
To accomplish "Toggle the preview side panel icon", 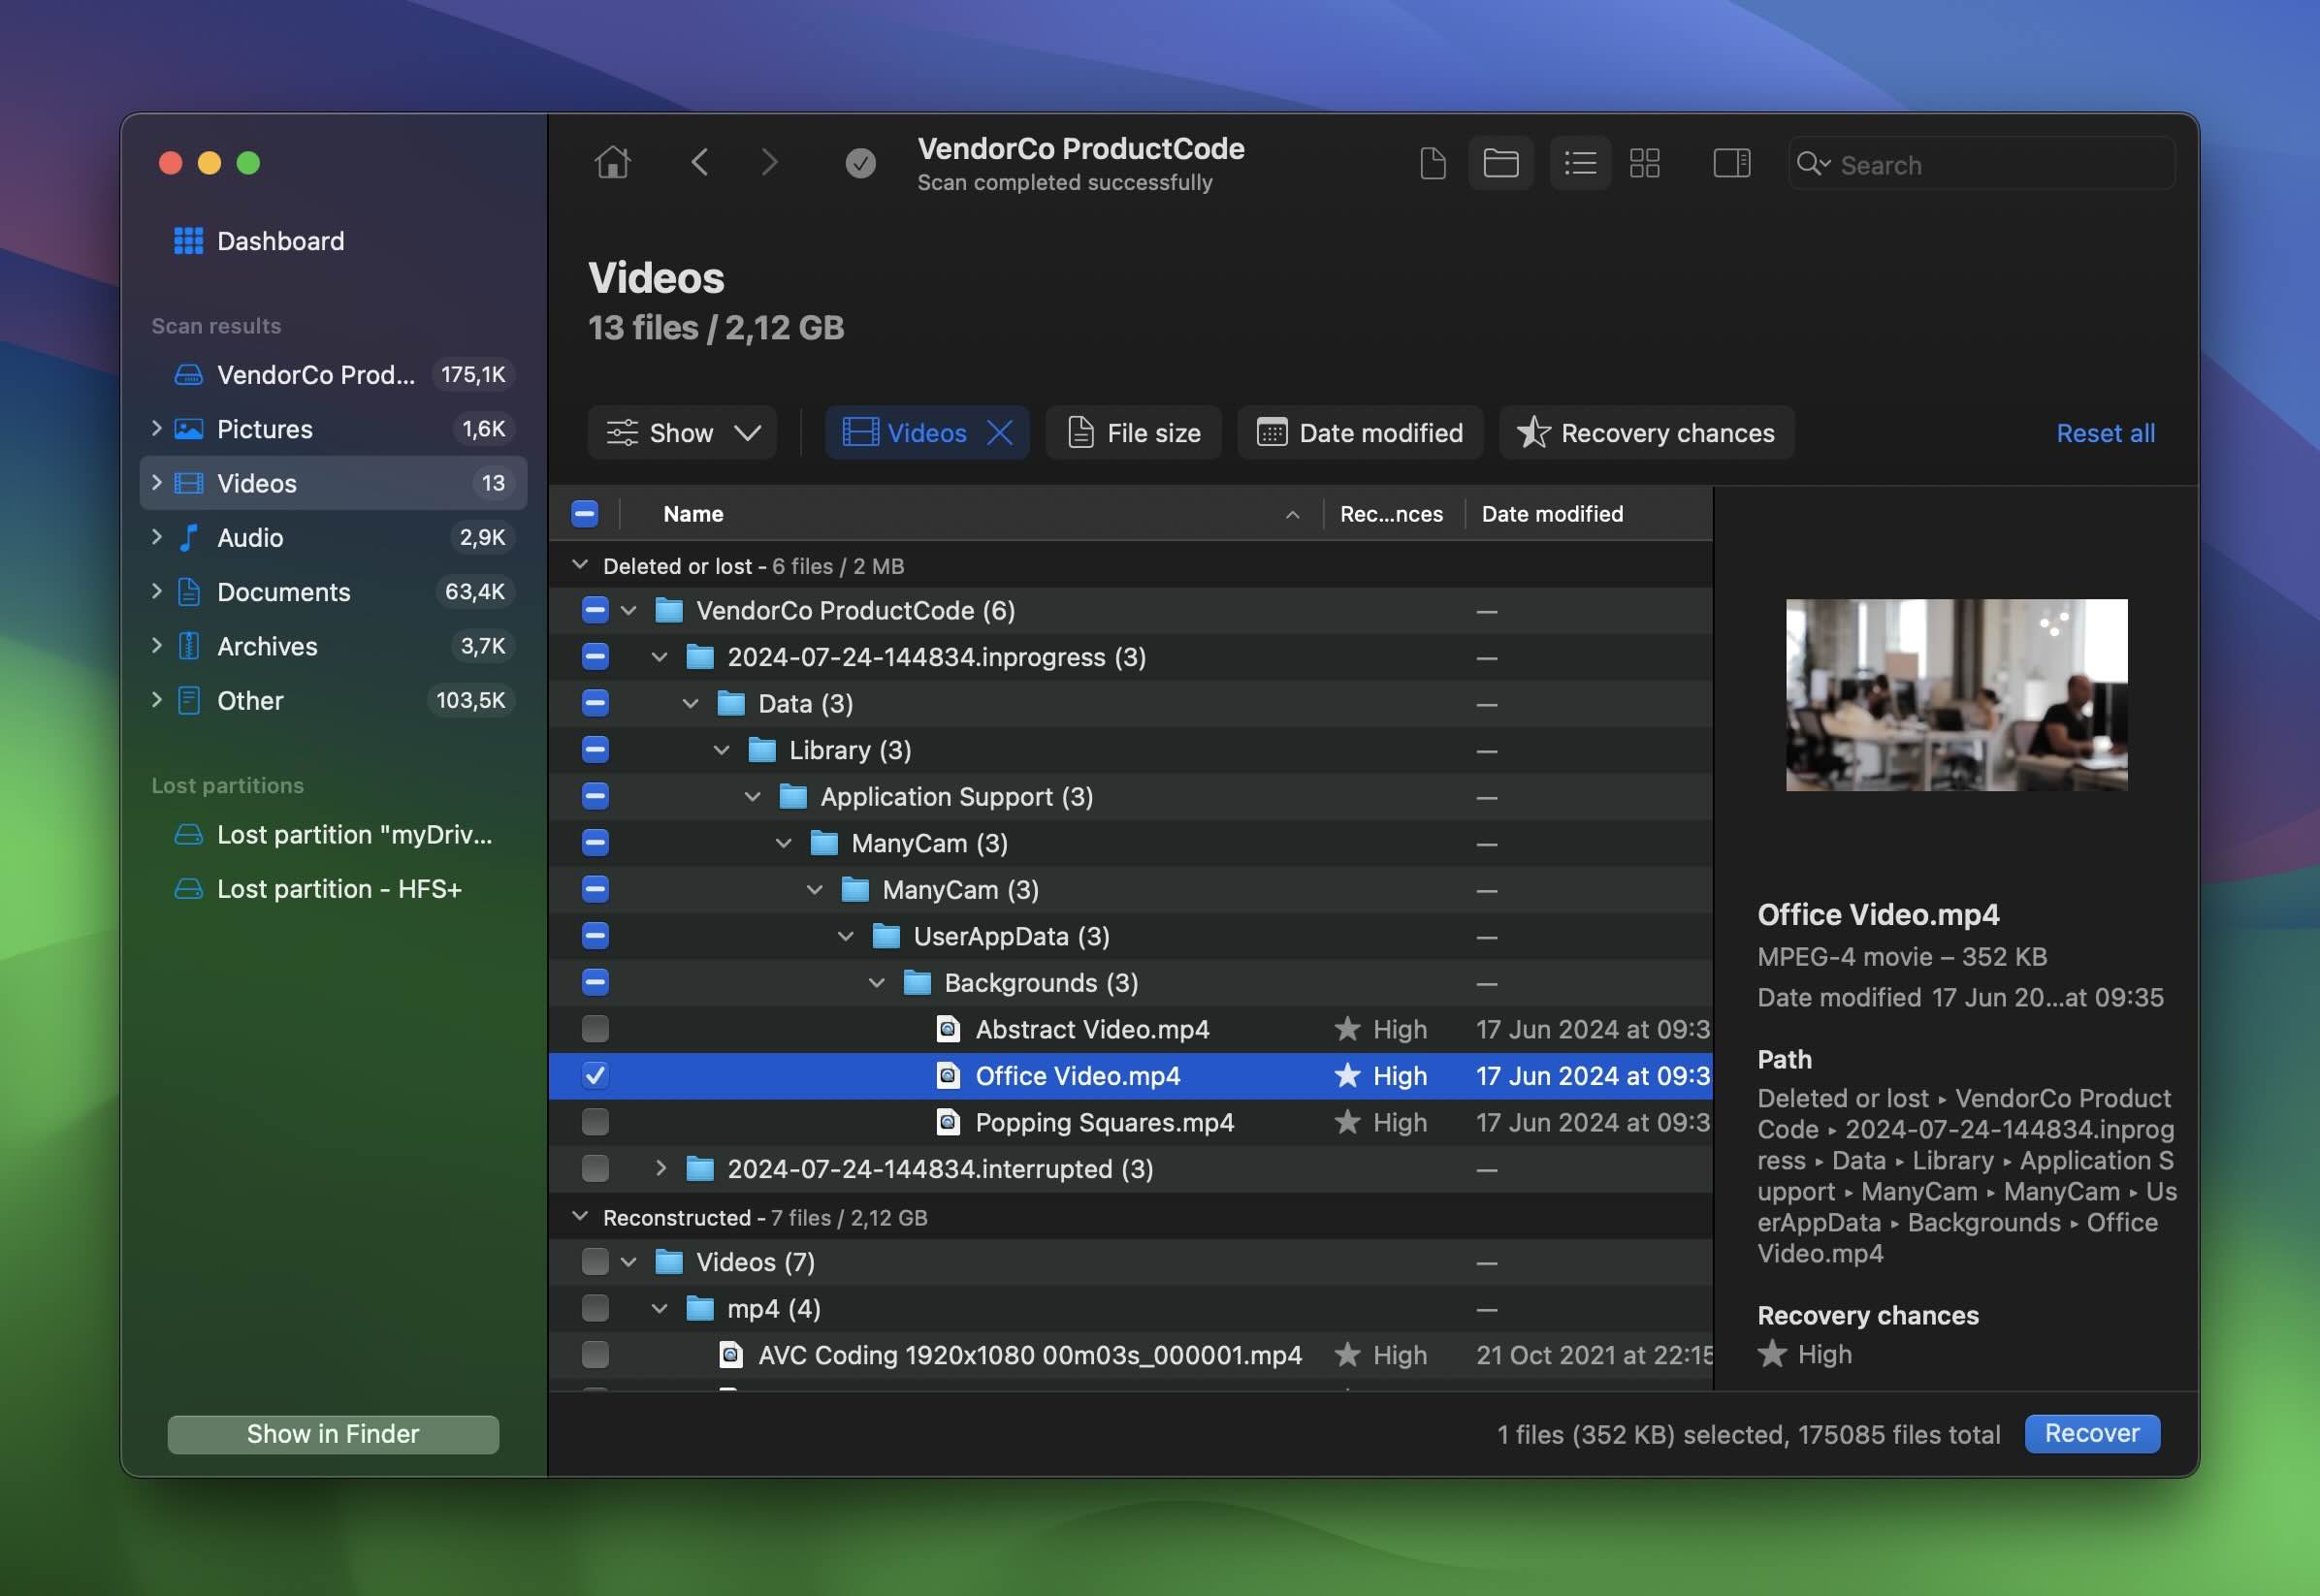I will pos(1731,163).
